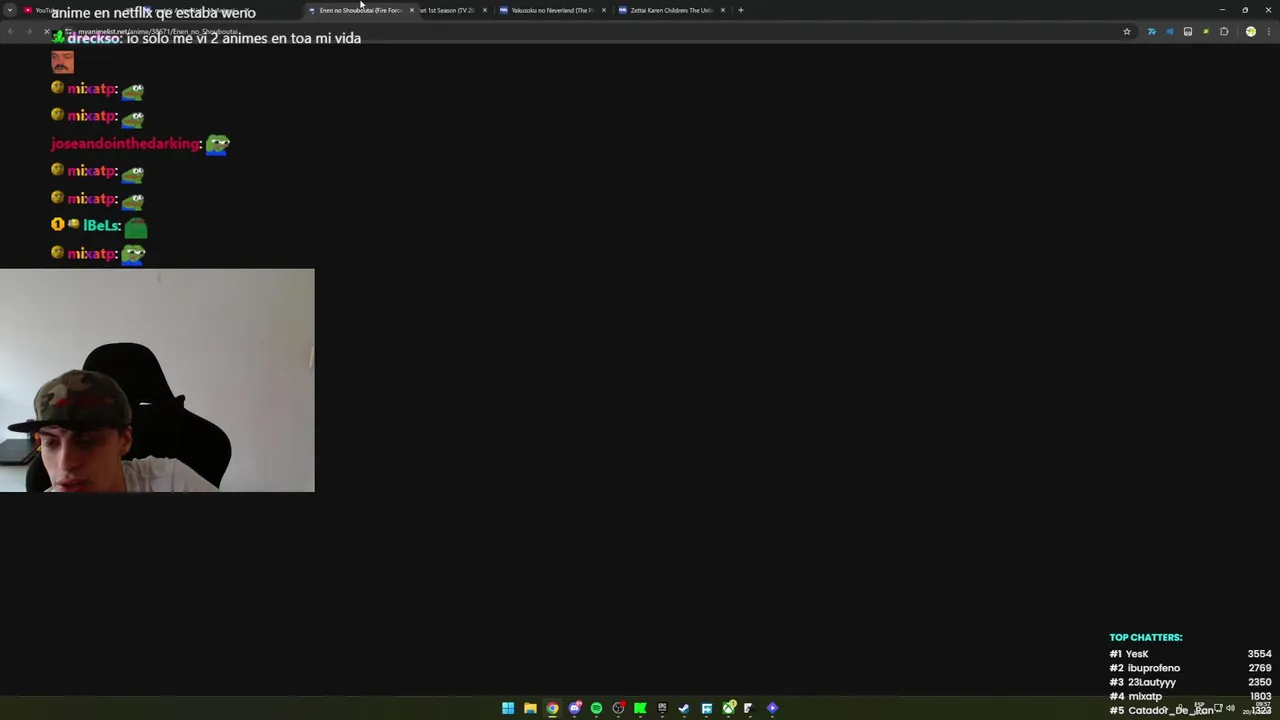Click the emote avatar under dreckso's message
1280x720 pixels.
pos(62,62)
